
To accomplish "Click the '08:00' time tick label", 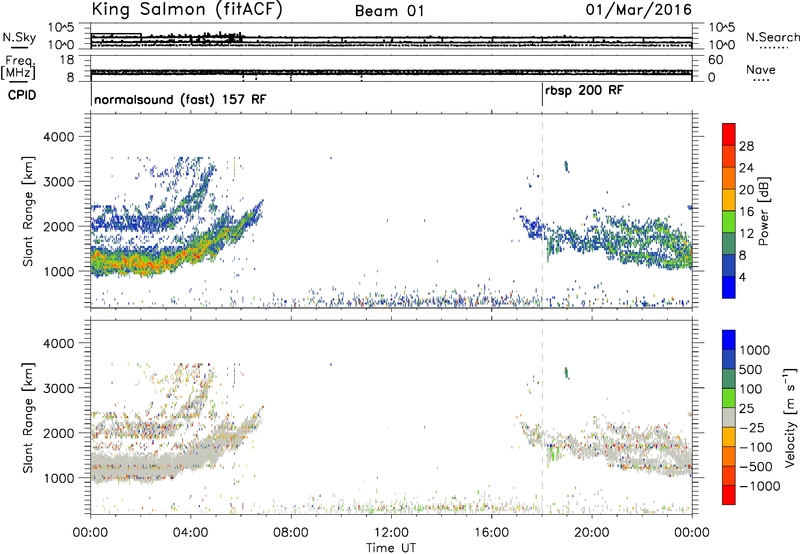I will click(291, 533).
